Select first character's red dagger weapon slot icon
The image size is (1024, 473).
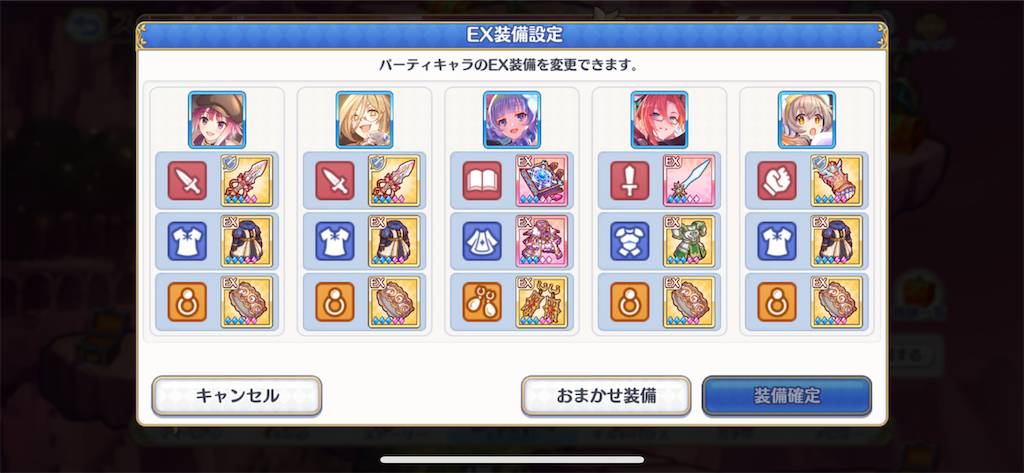tap(187, 180)
